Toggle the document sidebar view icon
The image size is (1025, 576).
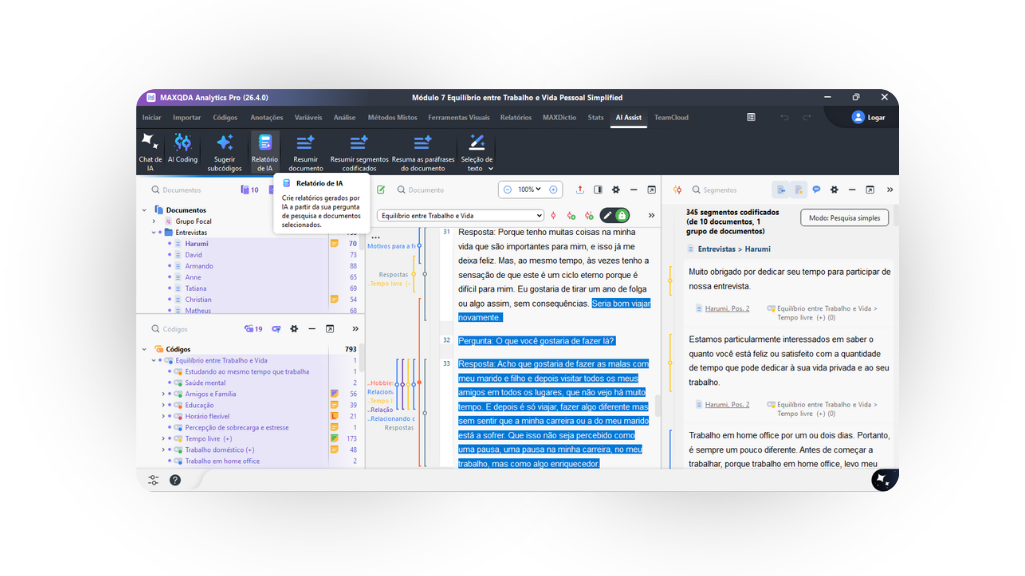coord(598,190)
